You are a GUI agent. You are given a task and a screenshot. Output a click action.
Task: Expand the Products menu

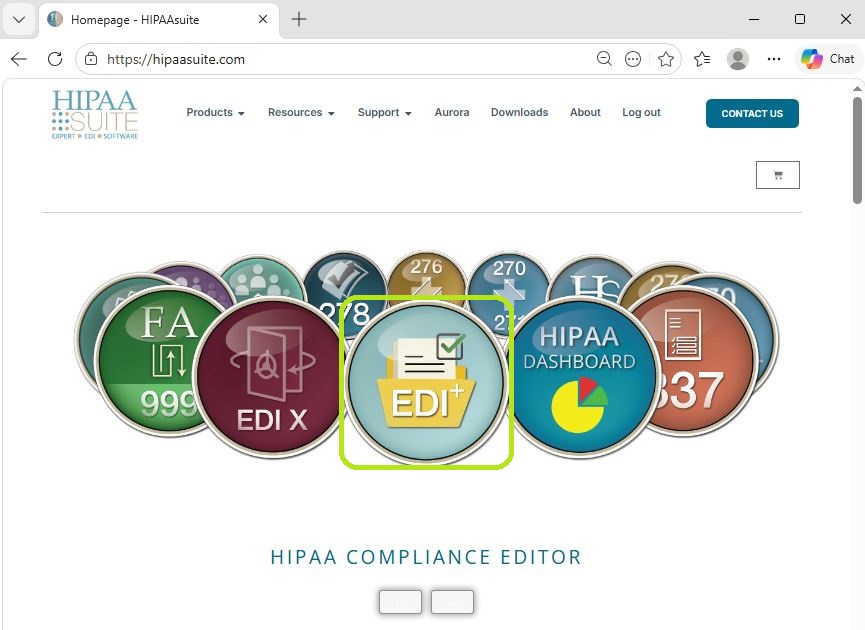[215, 113]
